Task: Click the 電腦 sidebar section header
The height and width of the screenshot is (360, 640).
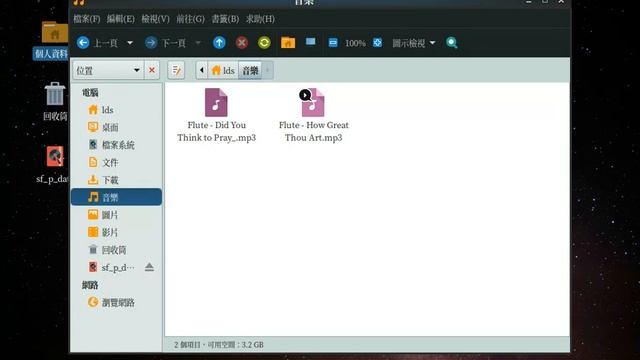Action: point(90,93)
